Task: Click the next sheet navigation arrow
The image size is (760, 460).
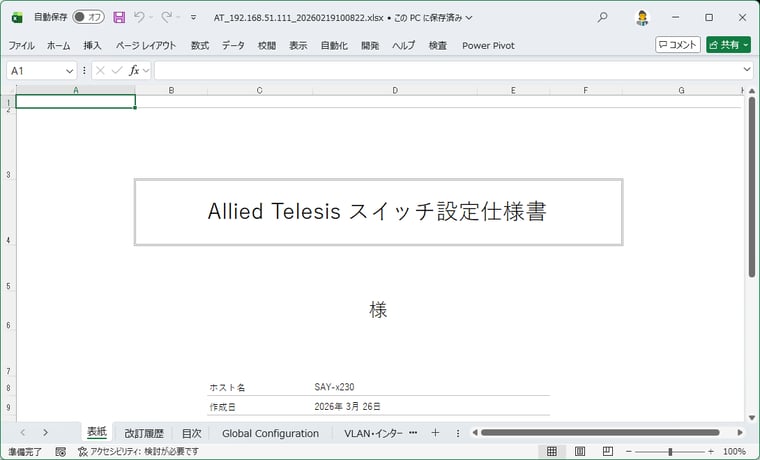Action: pos(45,432)
